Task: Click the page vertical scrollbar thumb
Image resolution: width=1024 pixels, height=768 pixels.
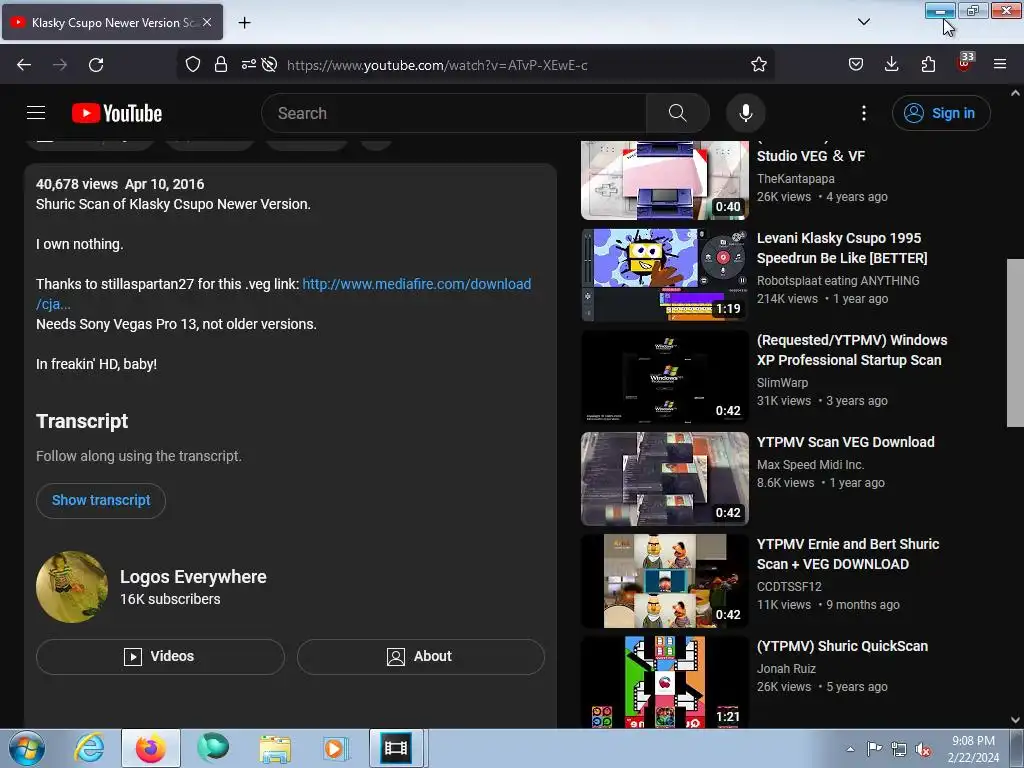Action: 1015,343
